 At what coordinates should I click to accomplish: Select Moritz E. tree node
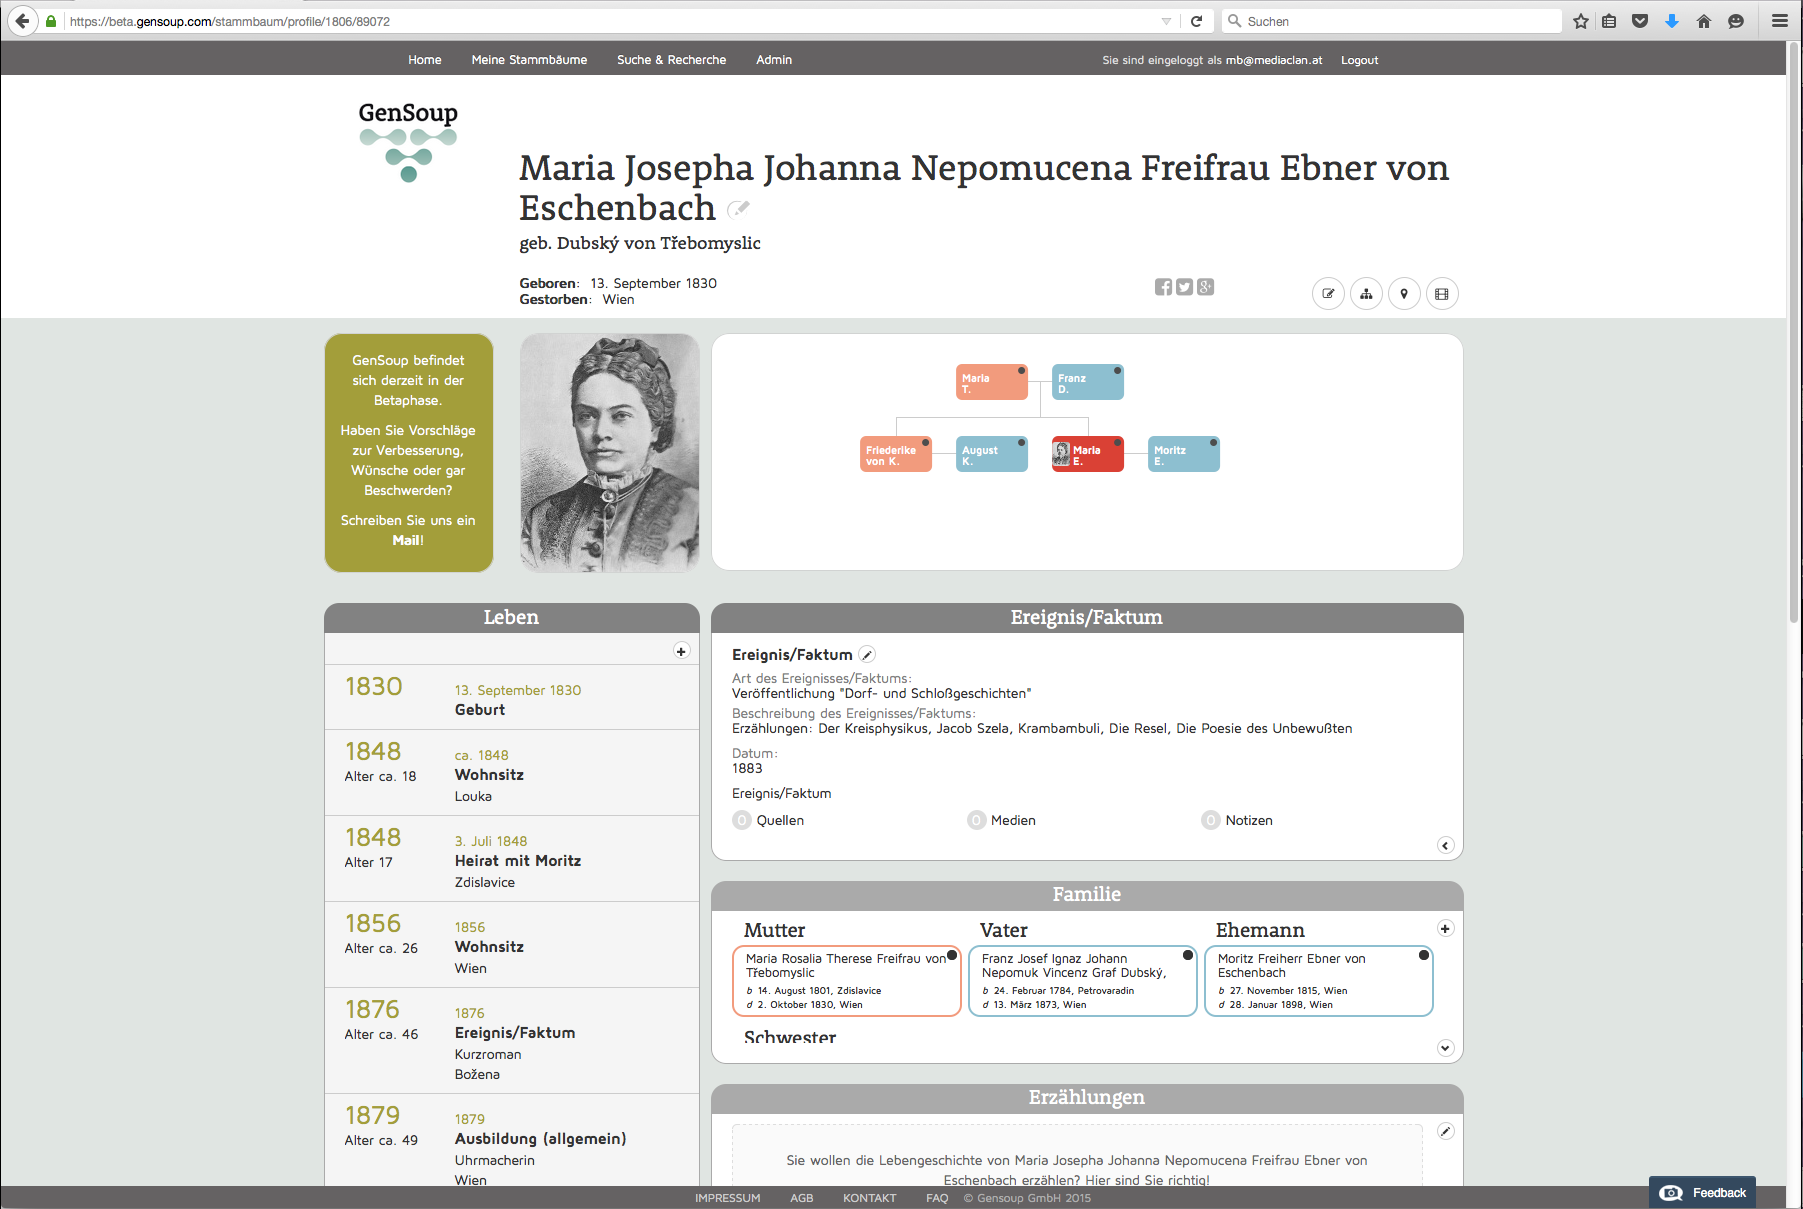click(x=1184, y=454)
